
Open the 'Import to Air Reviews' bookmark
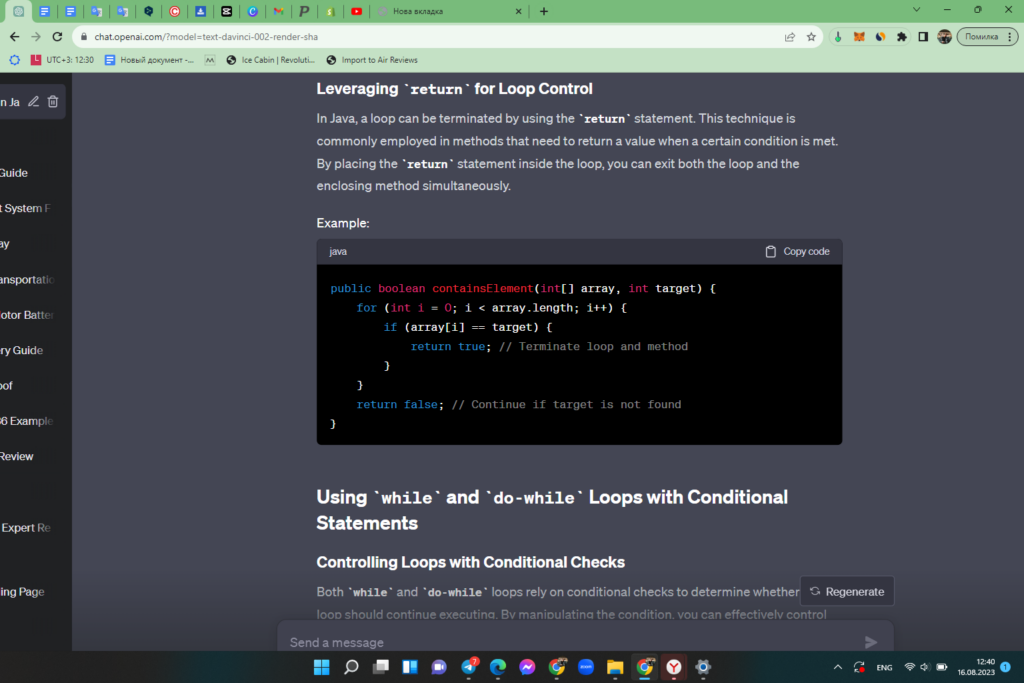tap(372, 60)
